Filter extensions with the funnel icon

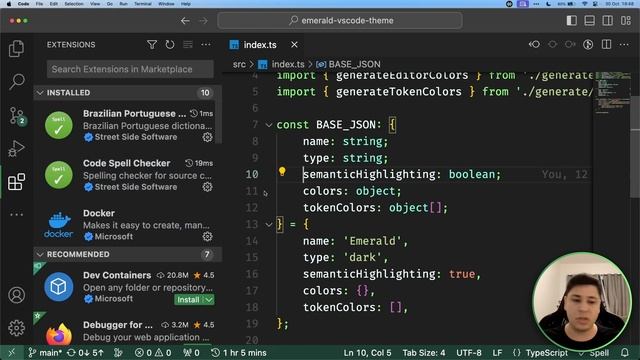coord(152,44)
